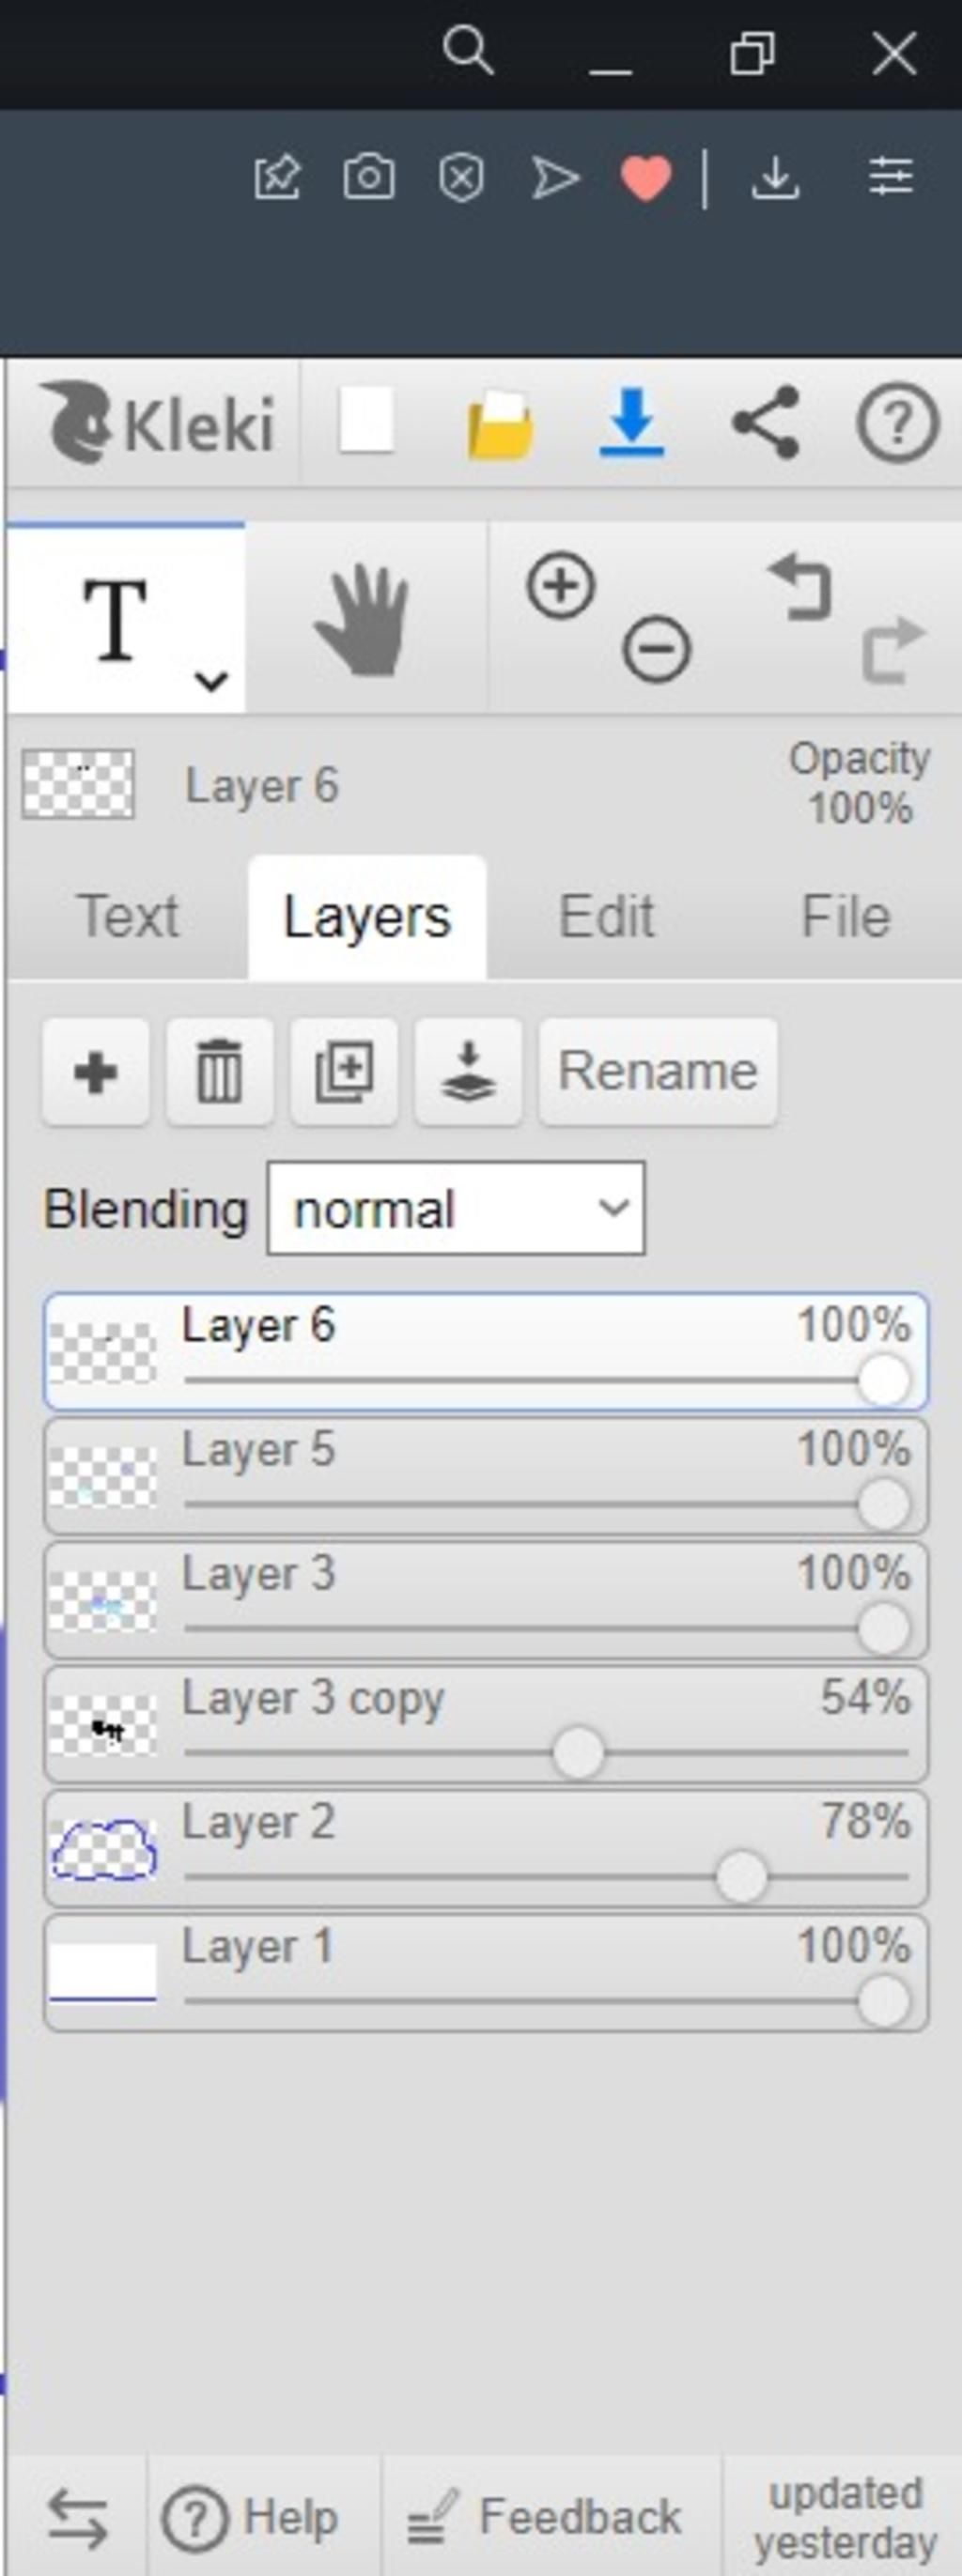Click the Rename layer button

coord(658,1072)
